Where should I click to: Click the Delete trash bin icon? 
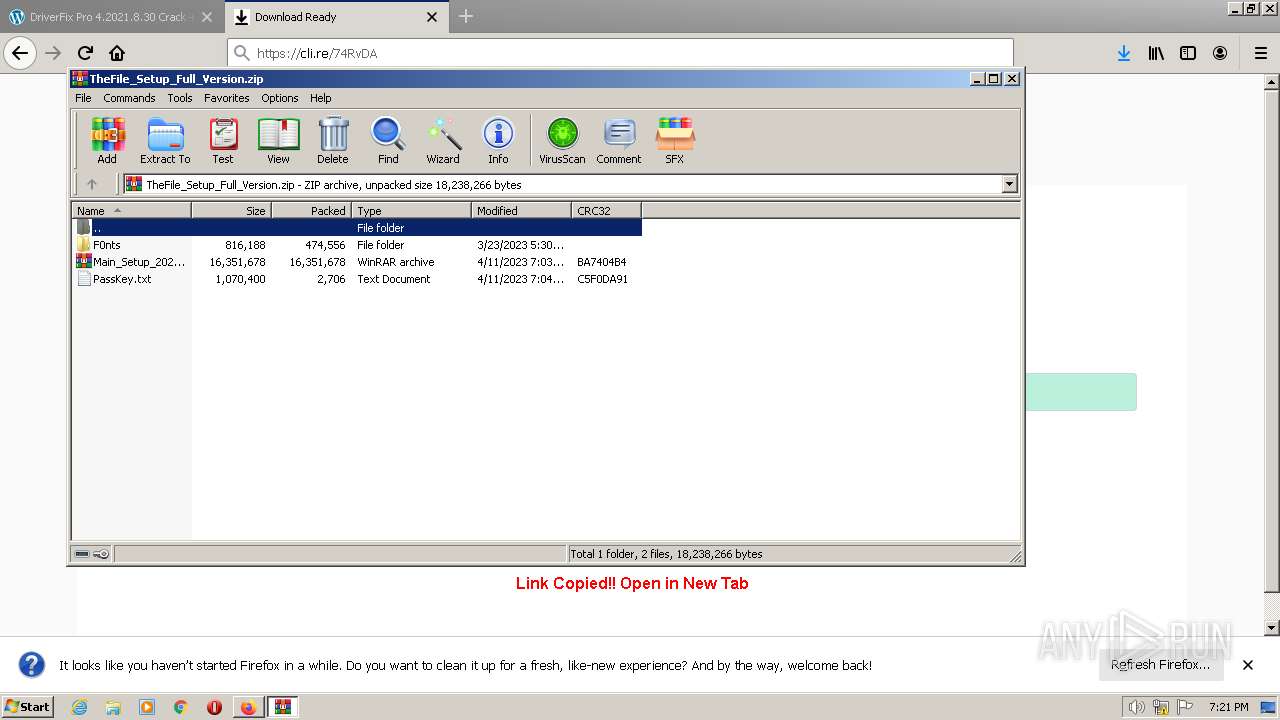click(x=333, y=140)
